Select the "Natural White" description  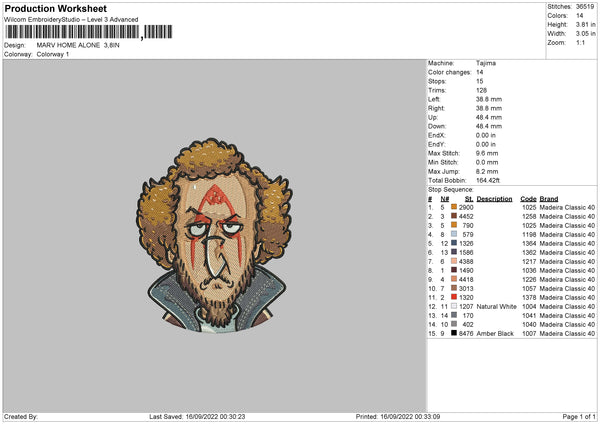click(496, 307)
